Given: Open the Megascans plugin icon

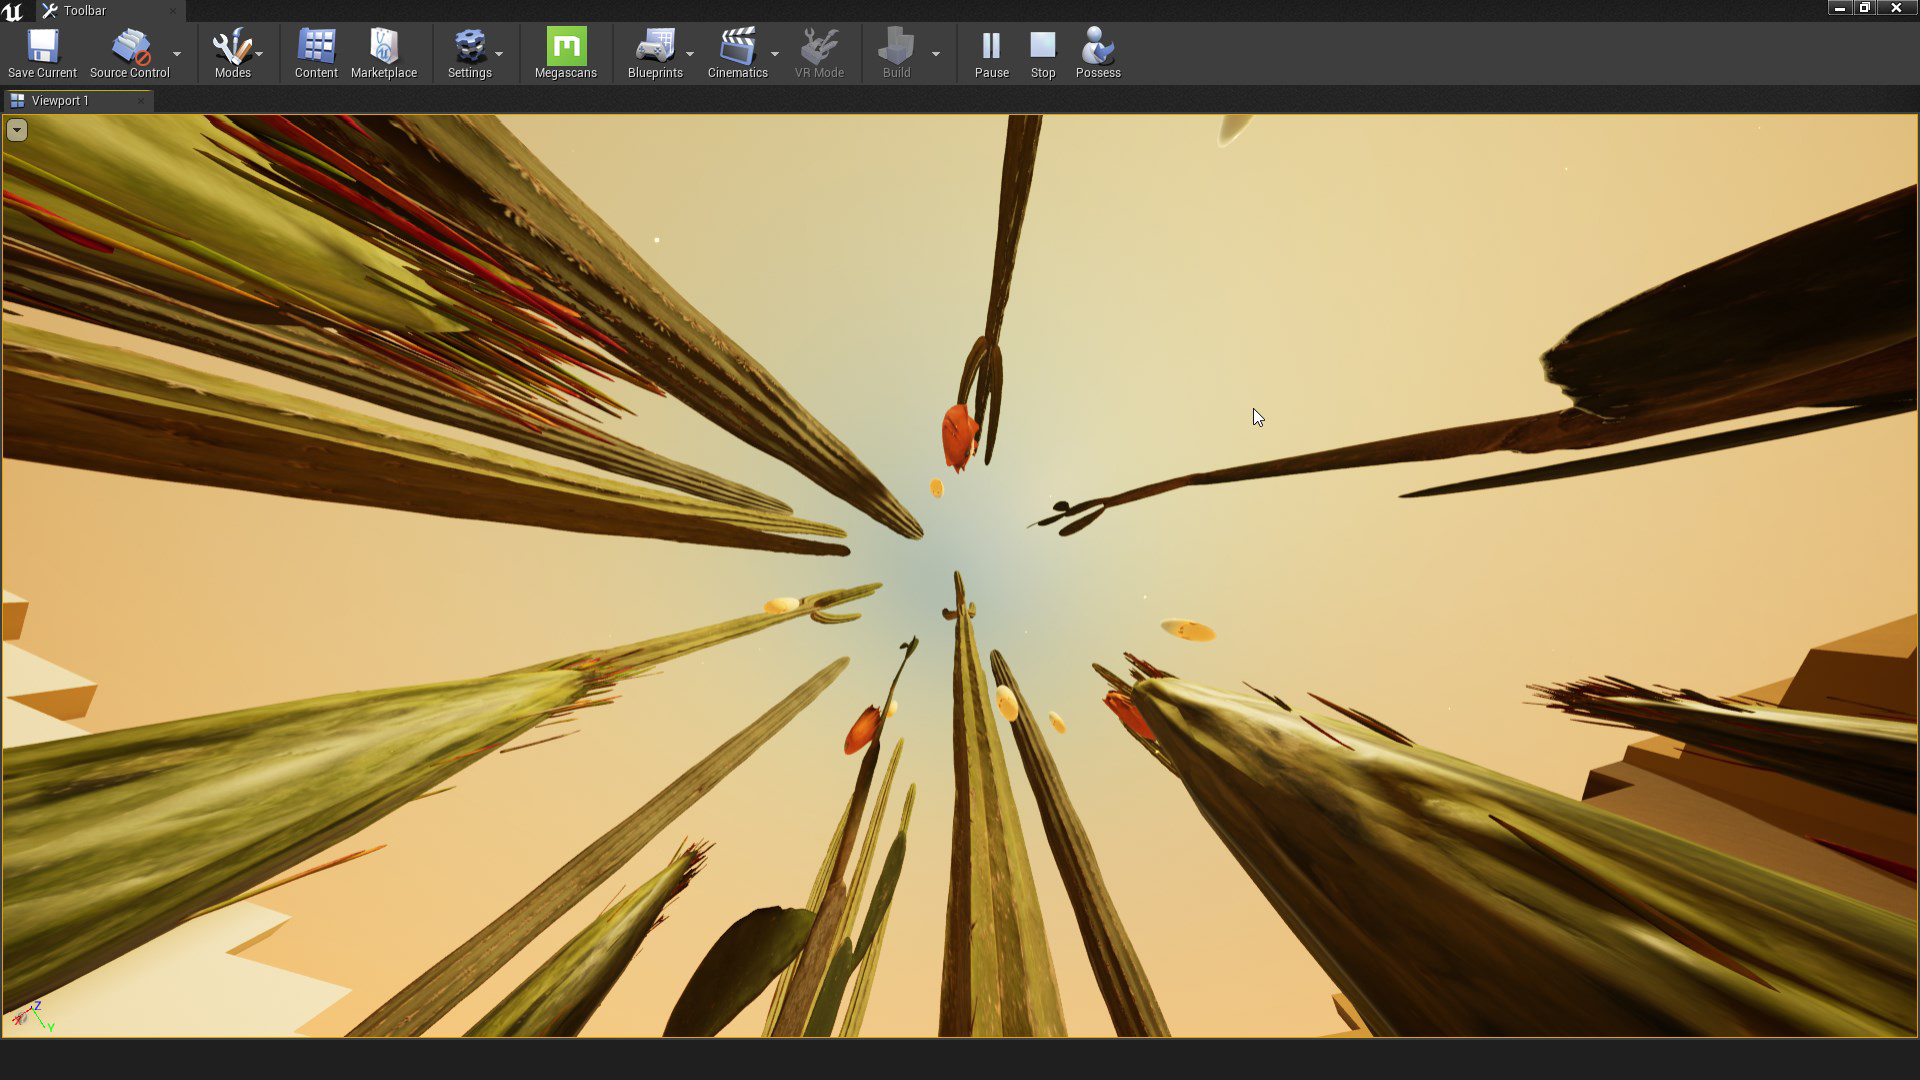Looking at the screenshot, I should tap(566, 47).
